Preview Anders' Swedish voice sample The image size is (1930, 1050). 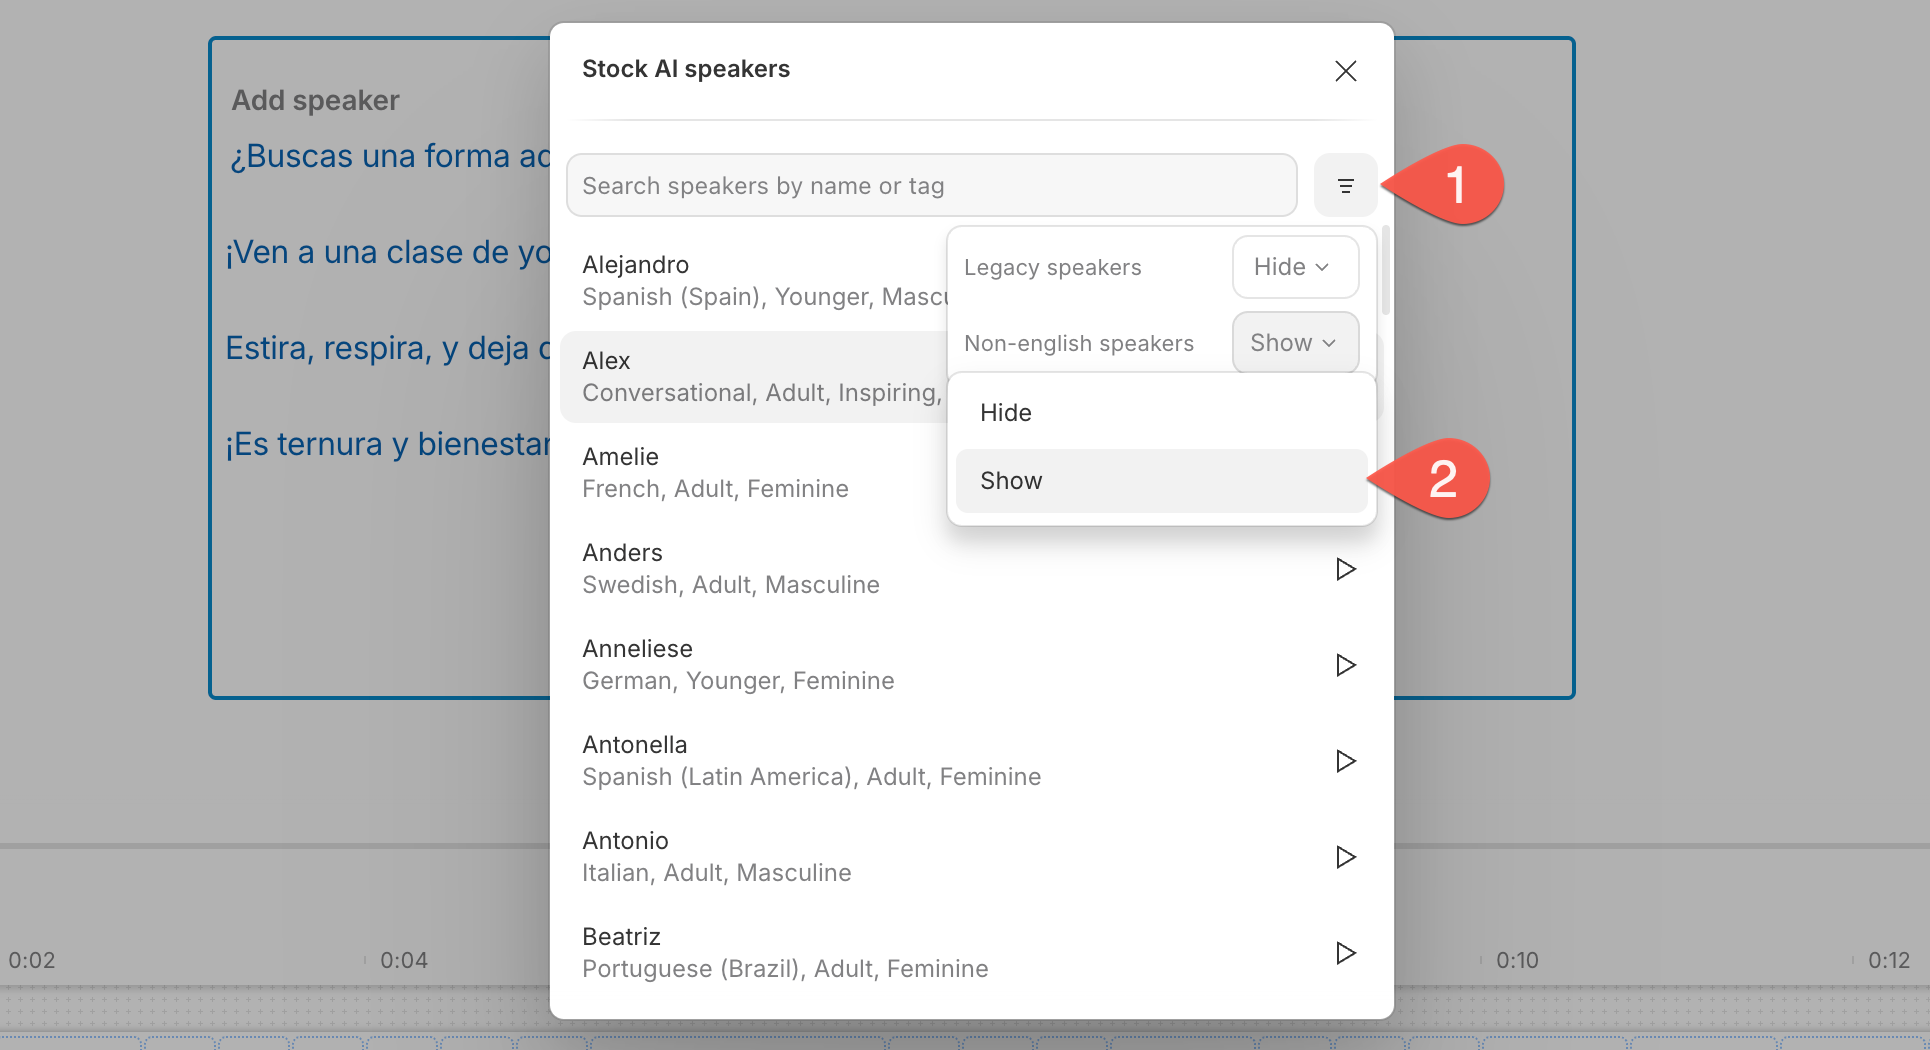click(1345, 568)
